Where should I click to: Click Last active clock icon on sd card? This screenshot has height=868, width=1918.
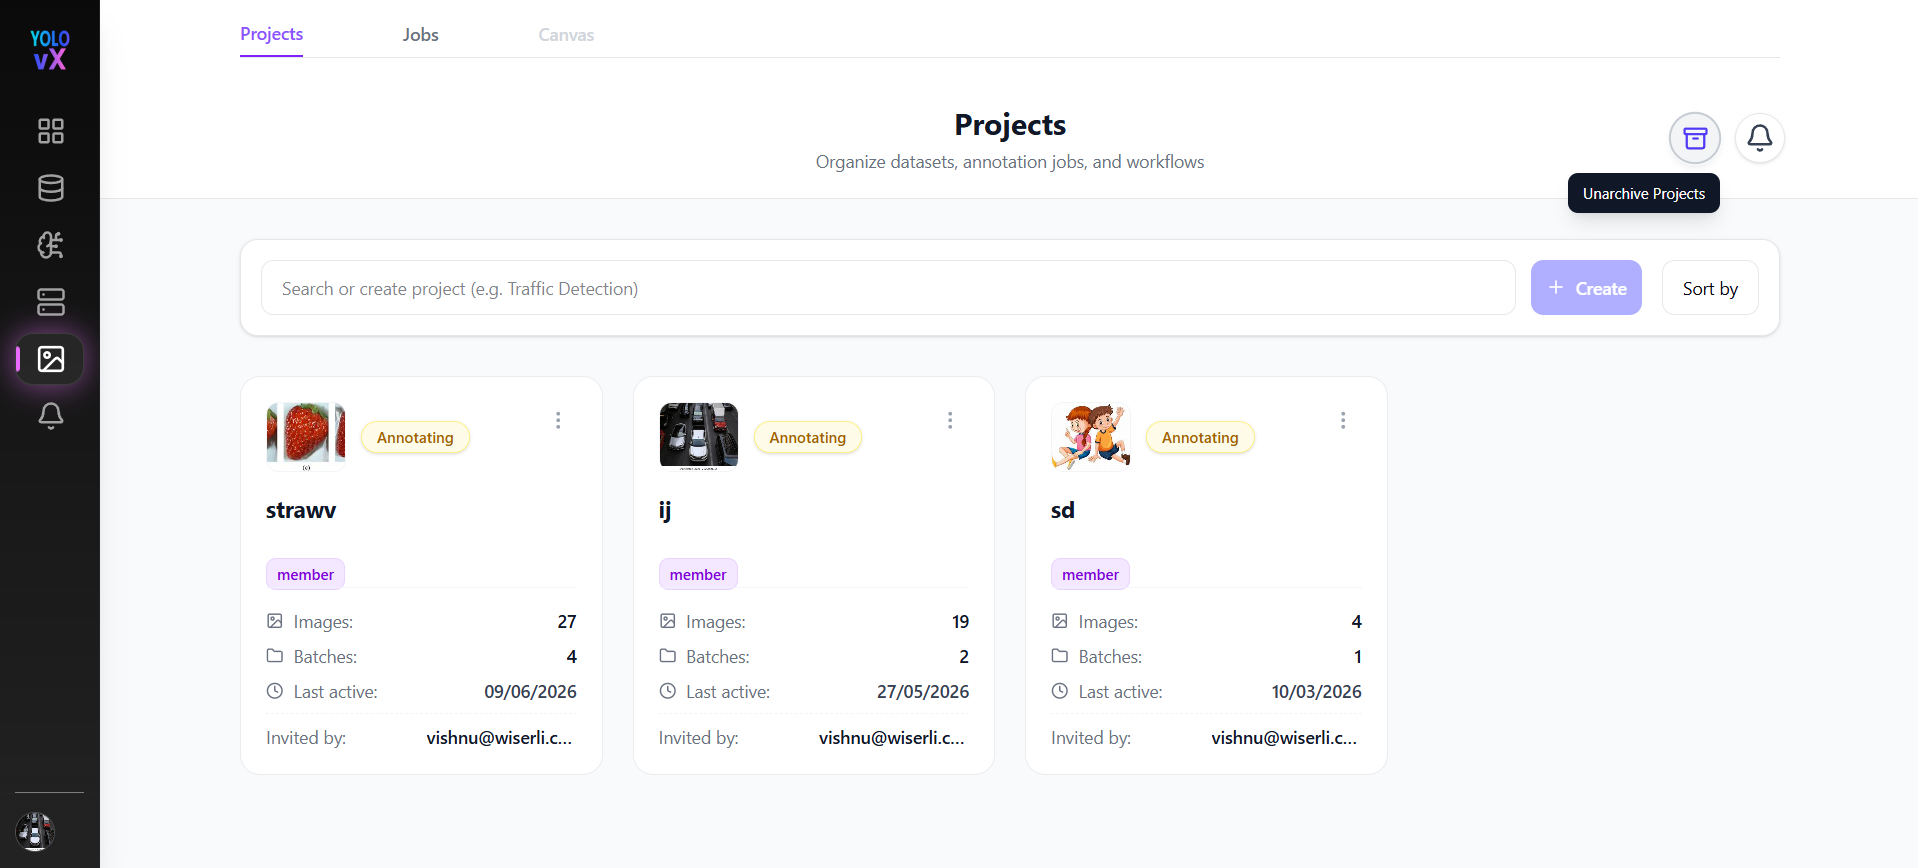(x=1060, y=691)
